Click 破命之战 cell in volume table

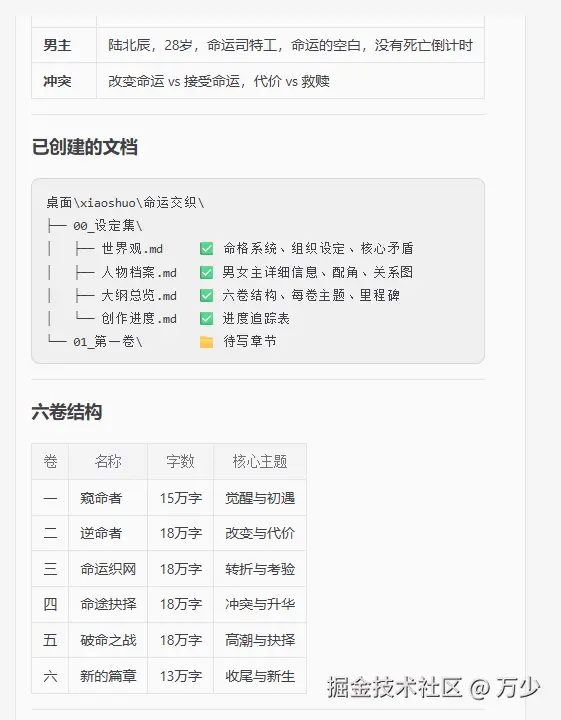(108, 640)
